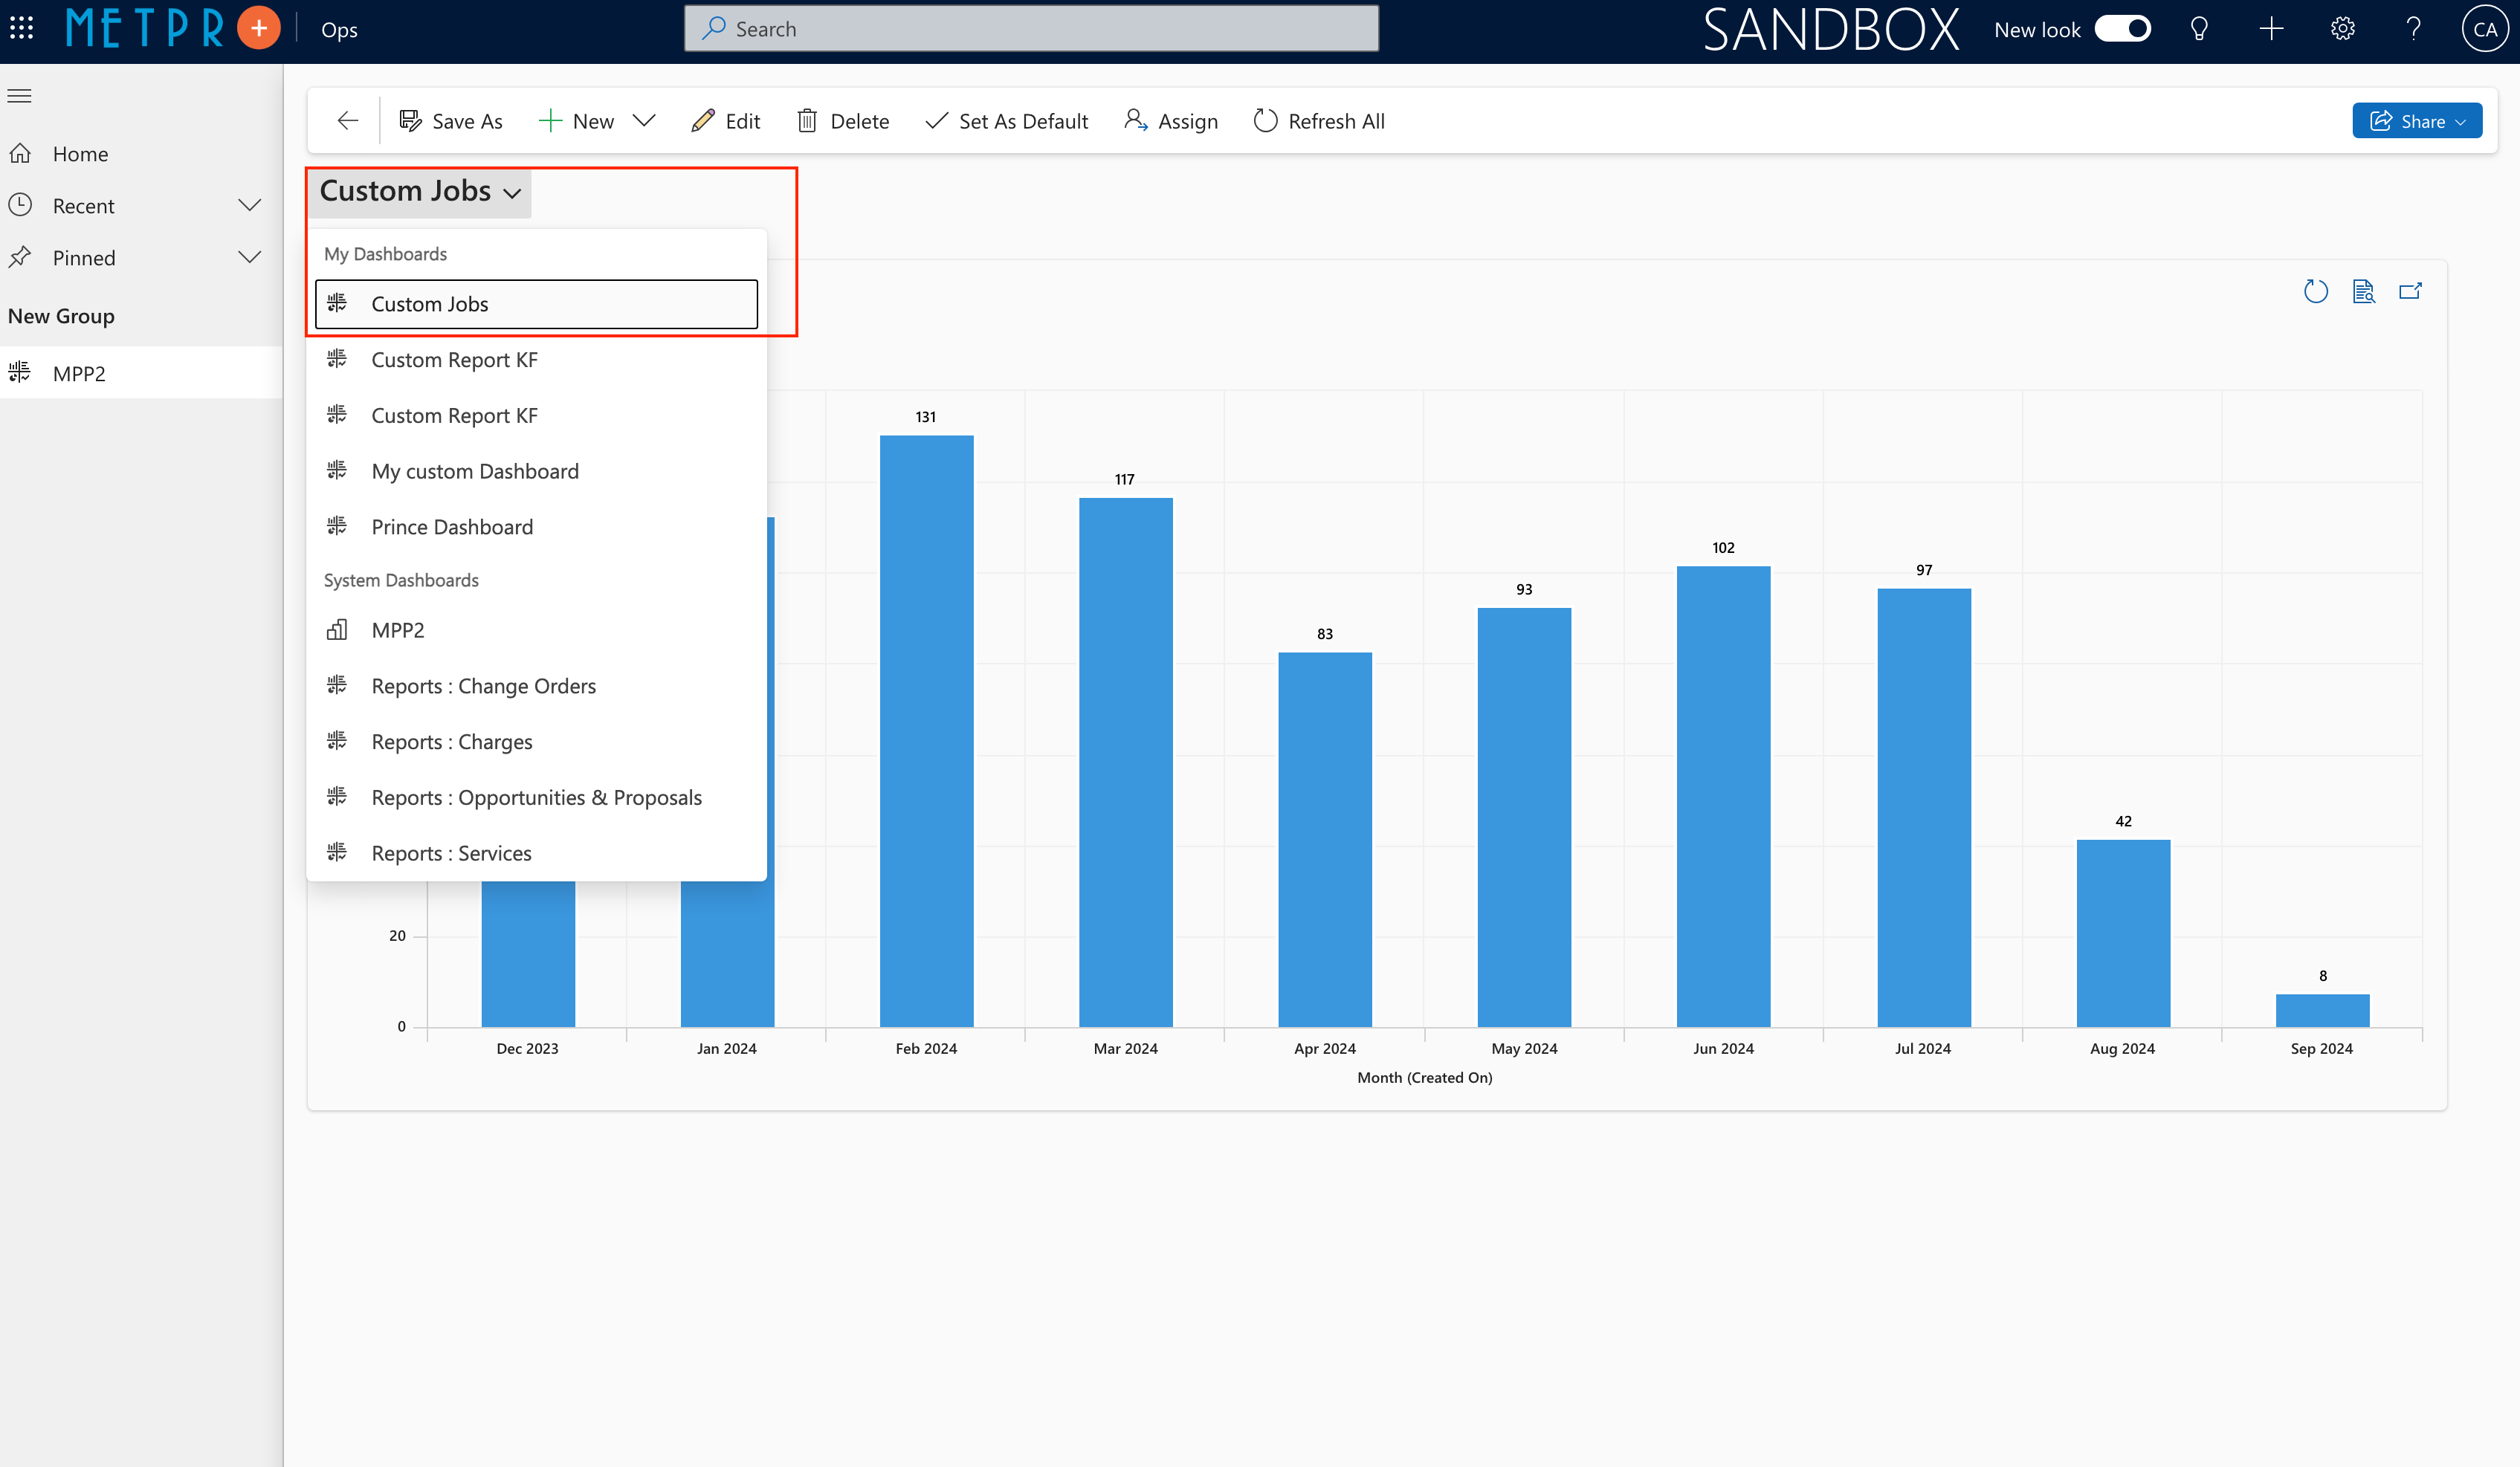2520x1467 pixels.
Task: Toggle the New look switch
Action: pos(2122,29)
